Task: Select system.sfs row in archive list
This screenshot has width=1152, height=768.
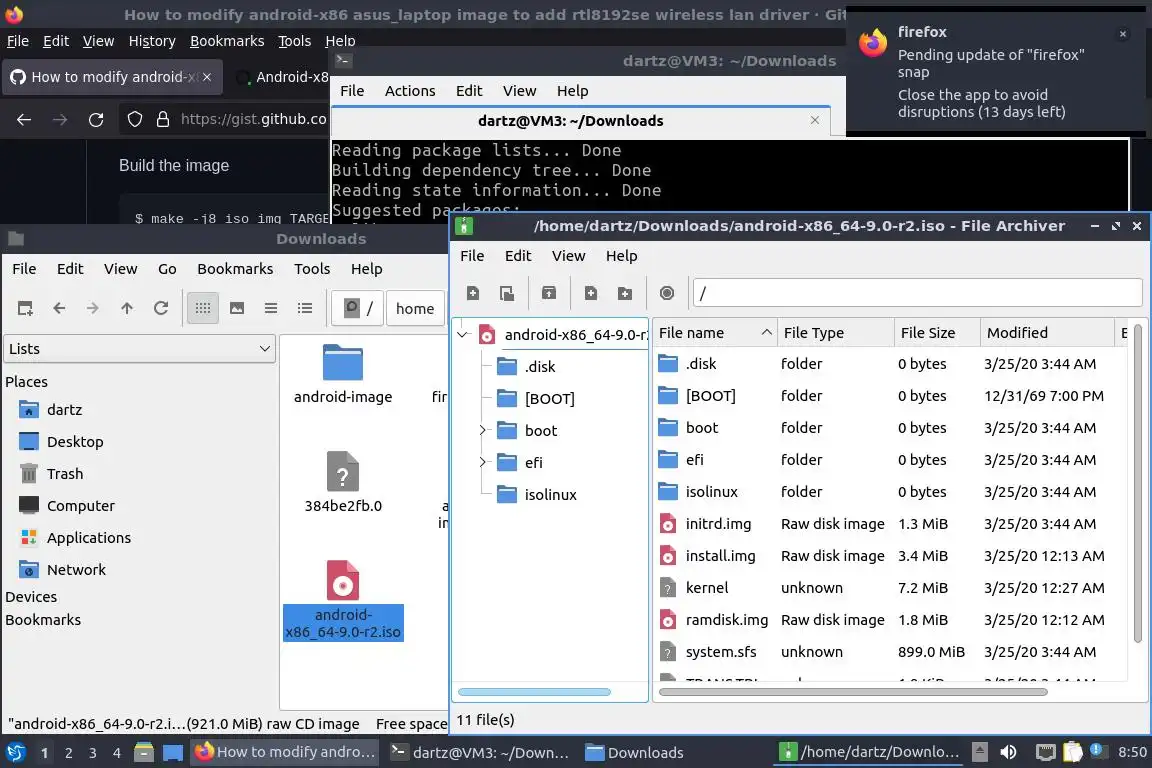Action: (890, 652)
